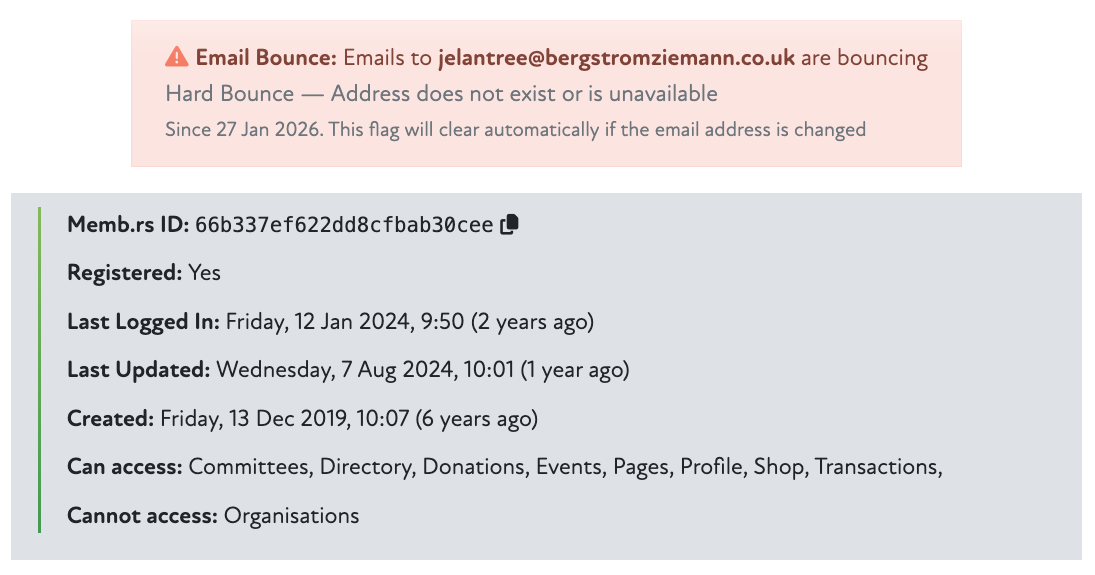The width and height of the screenshot is (1095, 575).
Task: Click the bouncing email address jelantree@bergstromziemann.co.uk
Action: click(x=616, y=58)
